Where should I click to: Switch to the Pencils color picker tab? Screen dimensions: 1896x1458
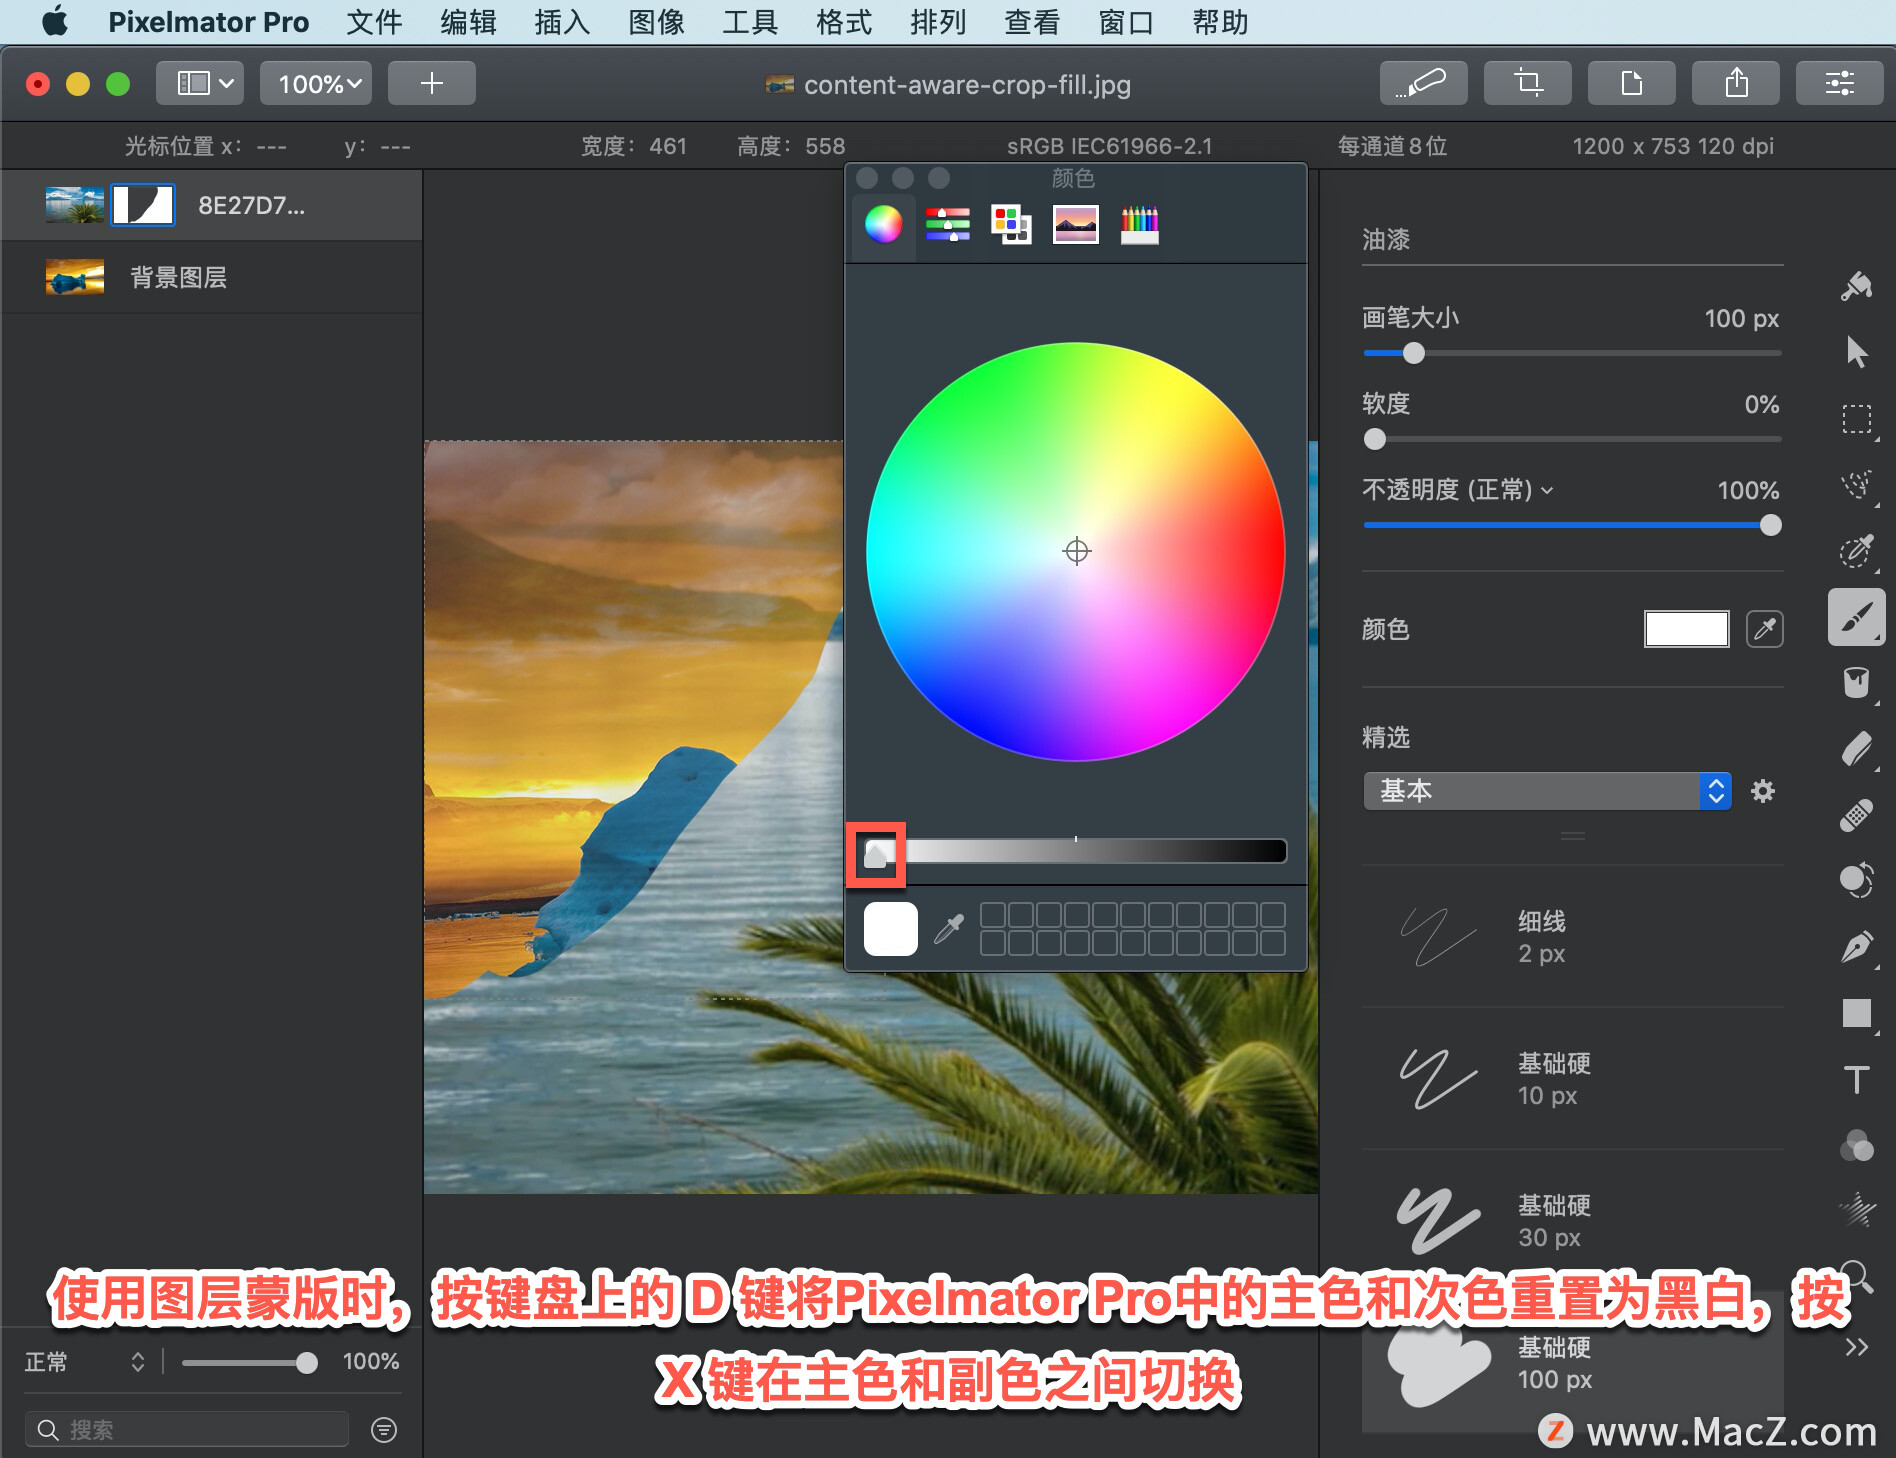coord(1139,225)
